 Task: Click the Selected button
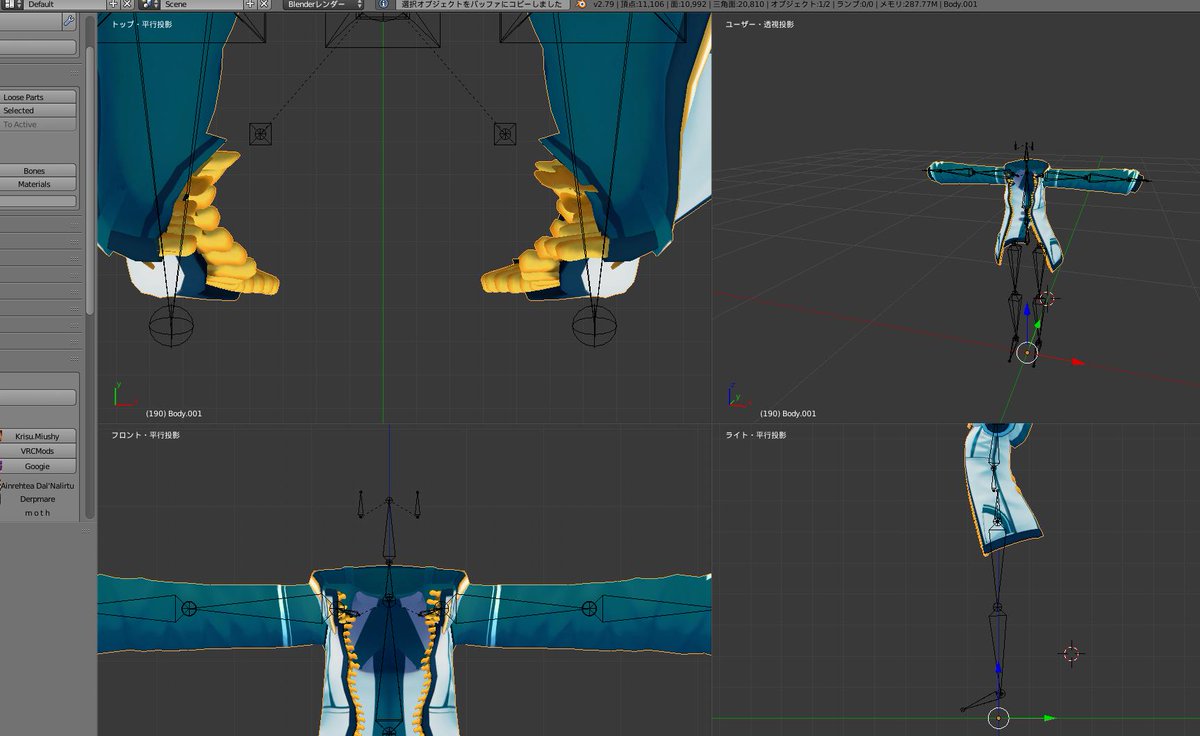click(x=39, y=110)
